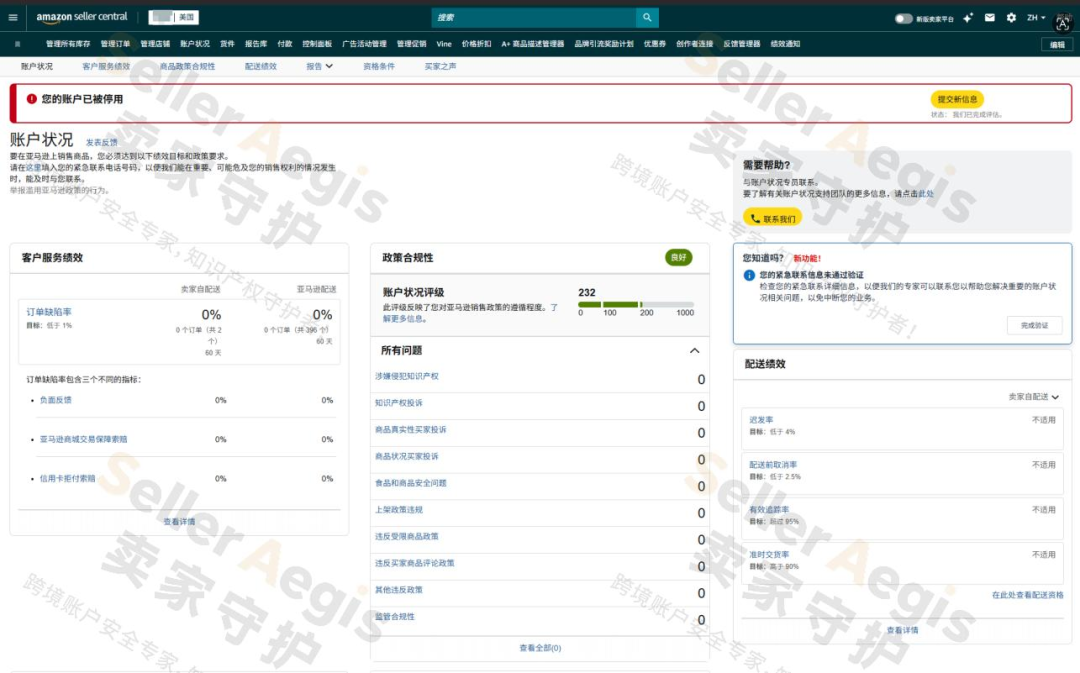Open the 涉嫌侵犯知识产权 issue link
Screen dimensions: 1080x673
[406, 376]
